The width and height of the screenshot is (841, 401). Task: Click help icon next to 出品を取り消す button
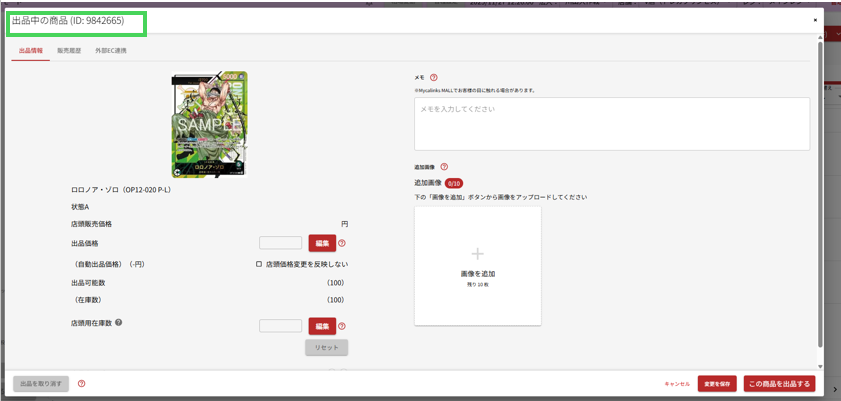click(x=81, y=383)
